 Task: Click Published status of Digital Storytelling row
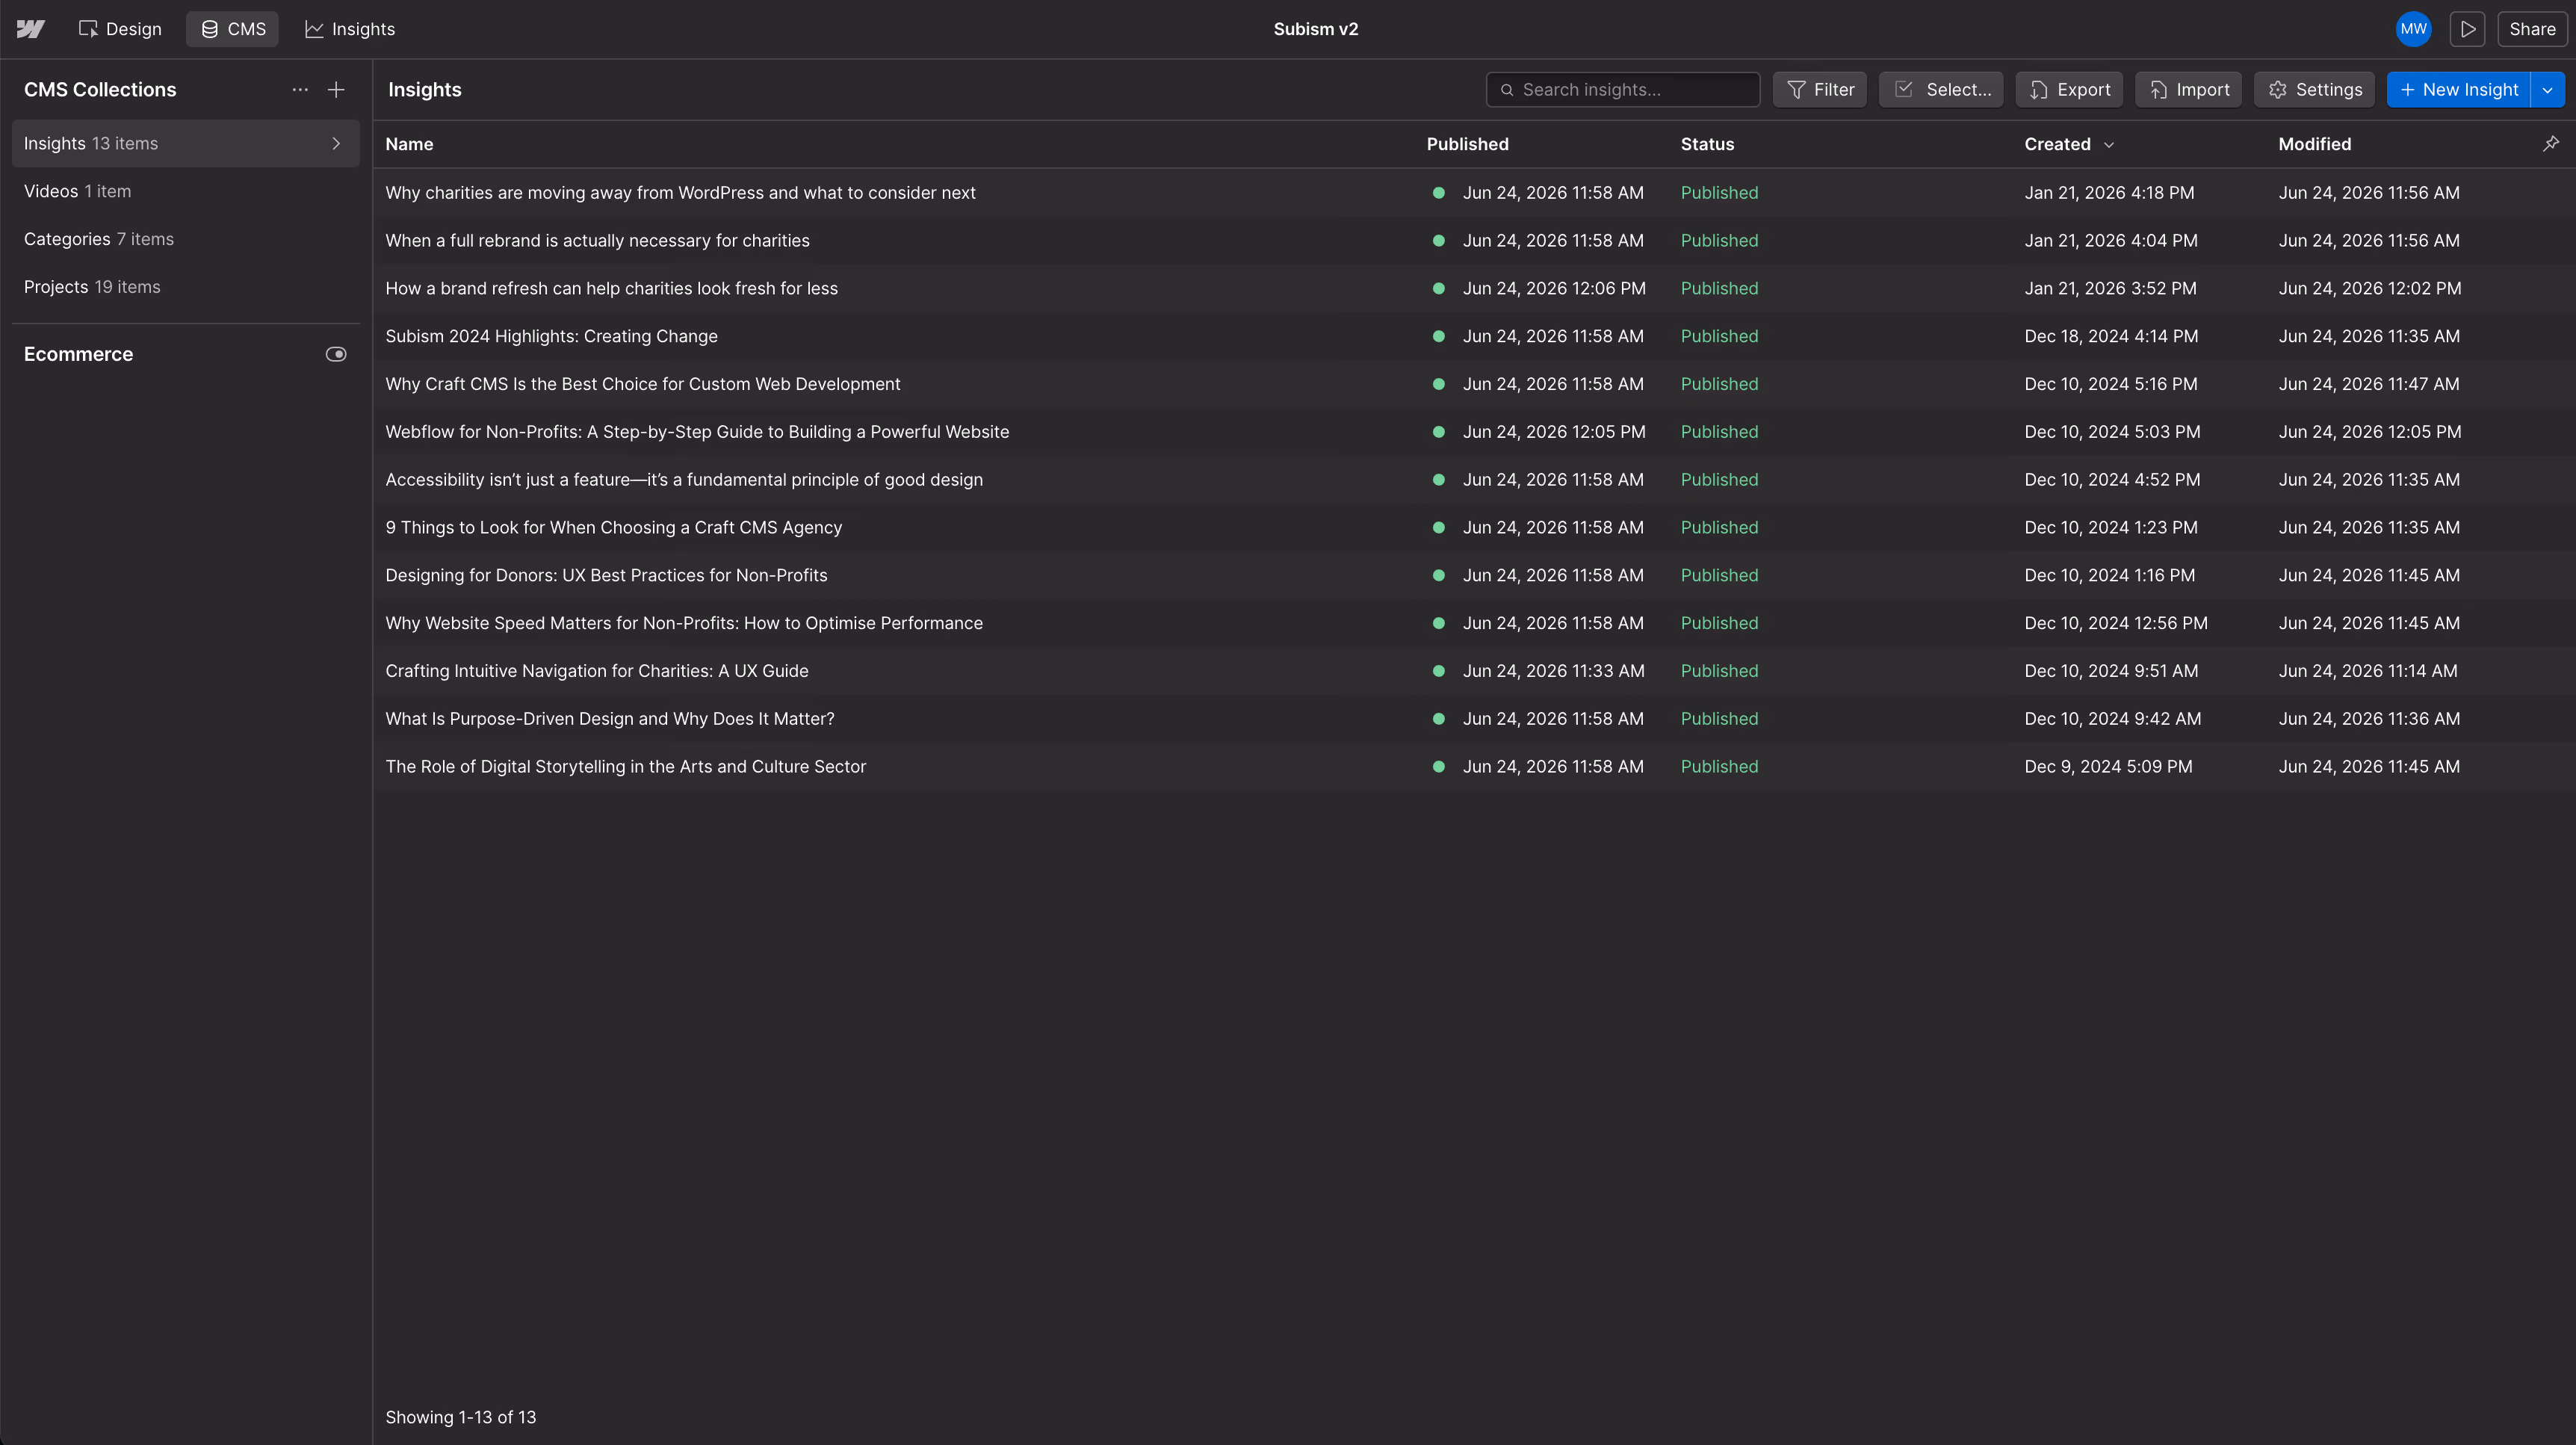tap(1719, 767)
